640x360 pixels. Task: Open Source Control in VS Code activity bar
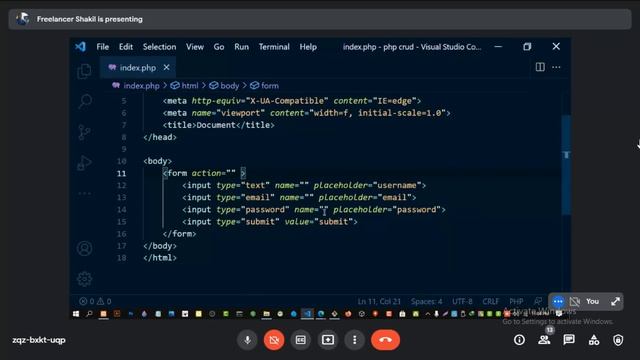click(84, 132)
